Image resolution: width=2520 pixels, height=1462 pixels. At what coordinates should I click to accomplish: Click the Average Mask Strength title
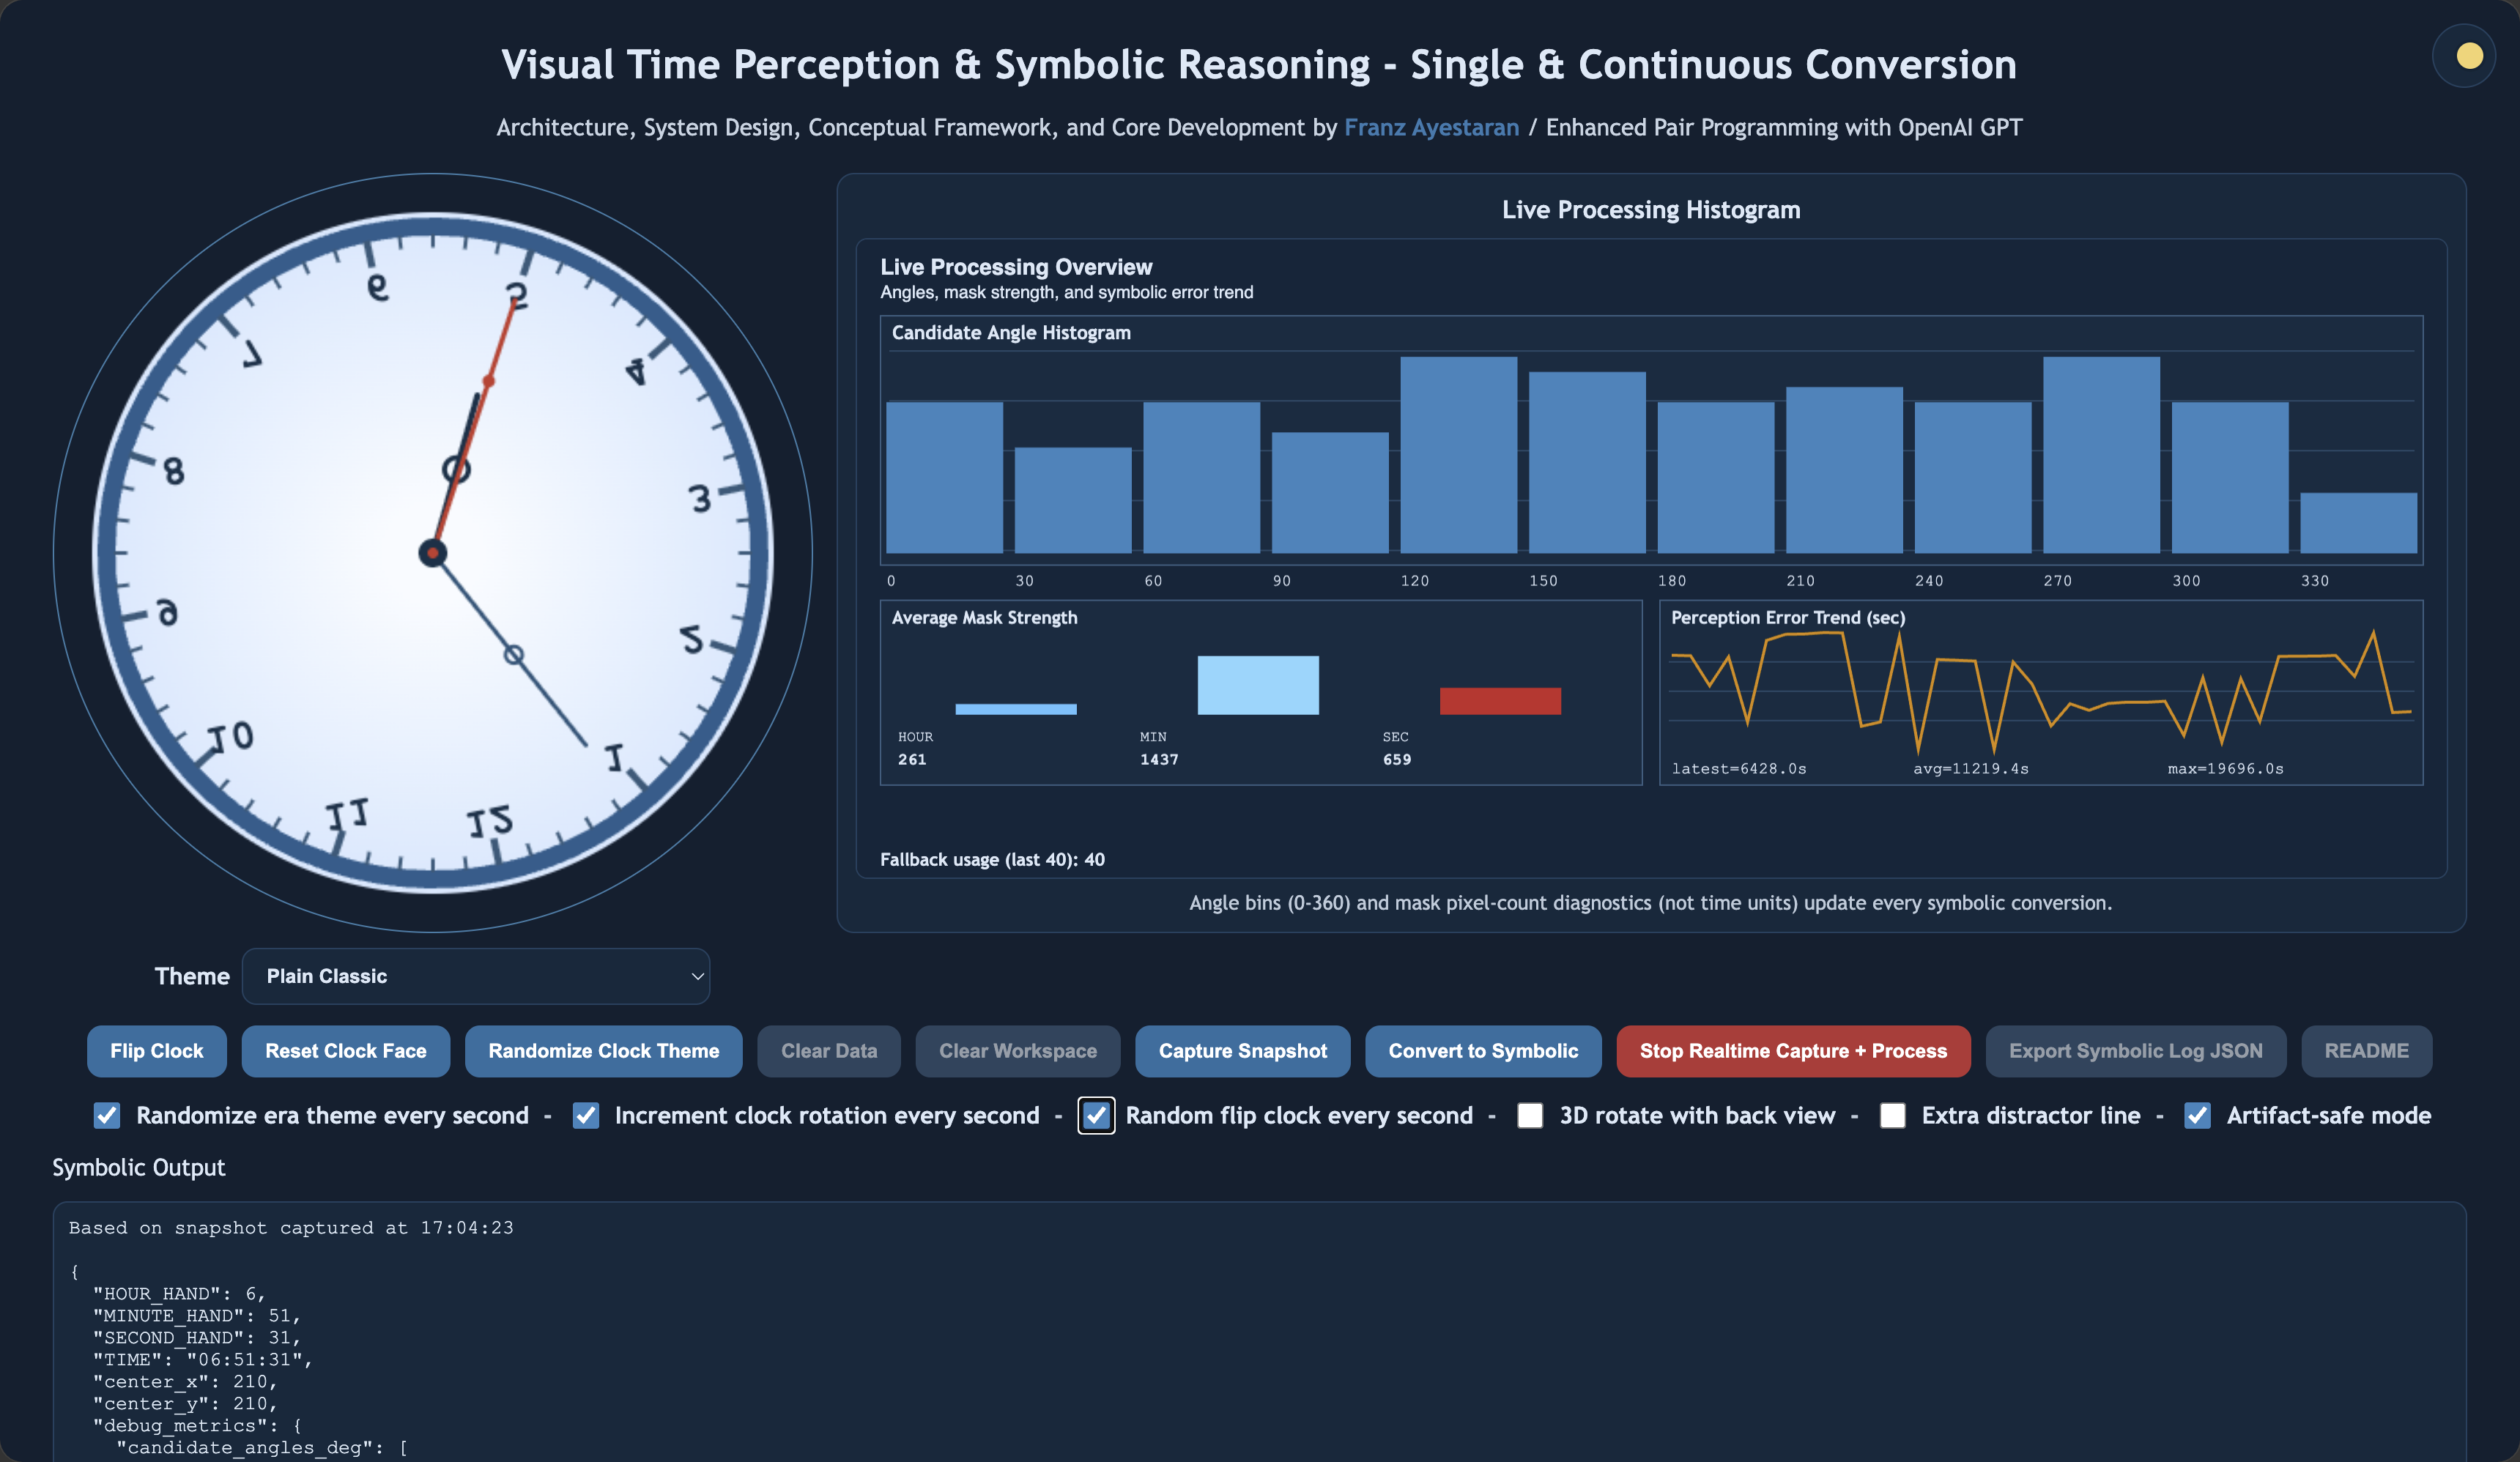tap(985, 618)
